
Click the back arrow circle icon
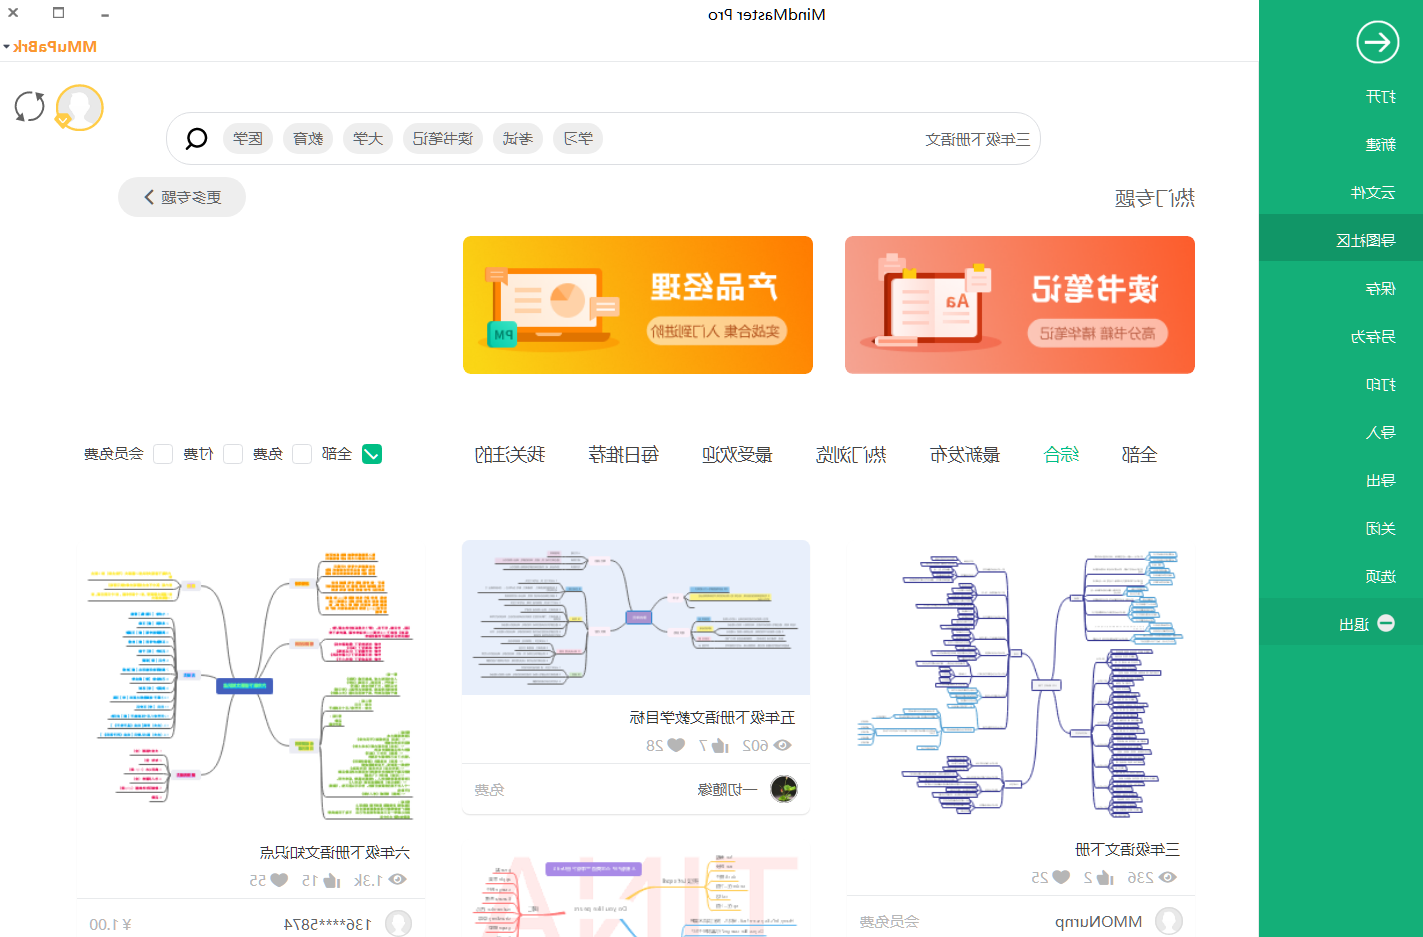click(x=1377, y=42)
